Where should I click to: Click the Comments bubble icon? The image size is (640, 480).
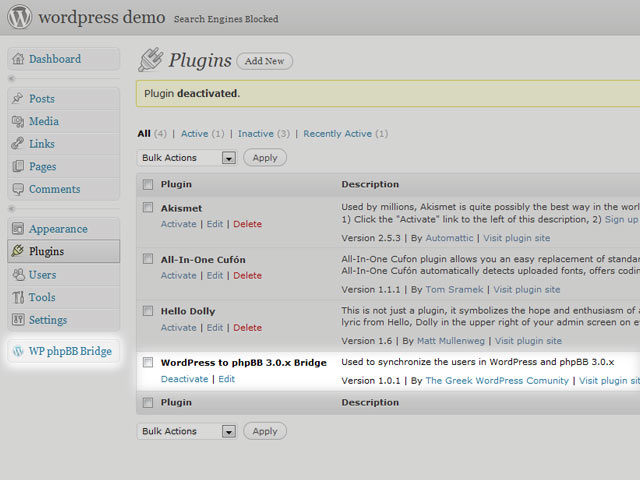point(18,189)
